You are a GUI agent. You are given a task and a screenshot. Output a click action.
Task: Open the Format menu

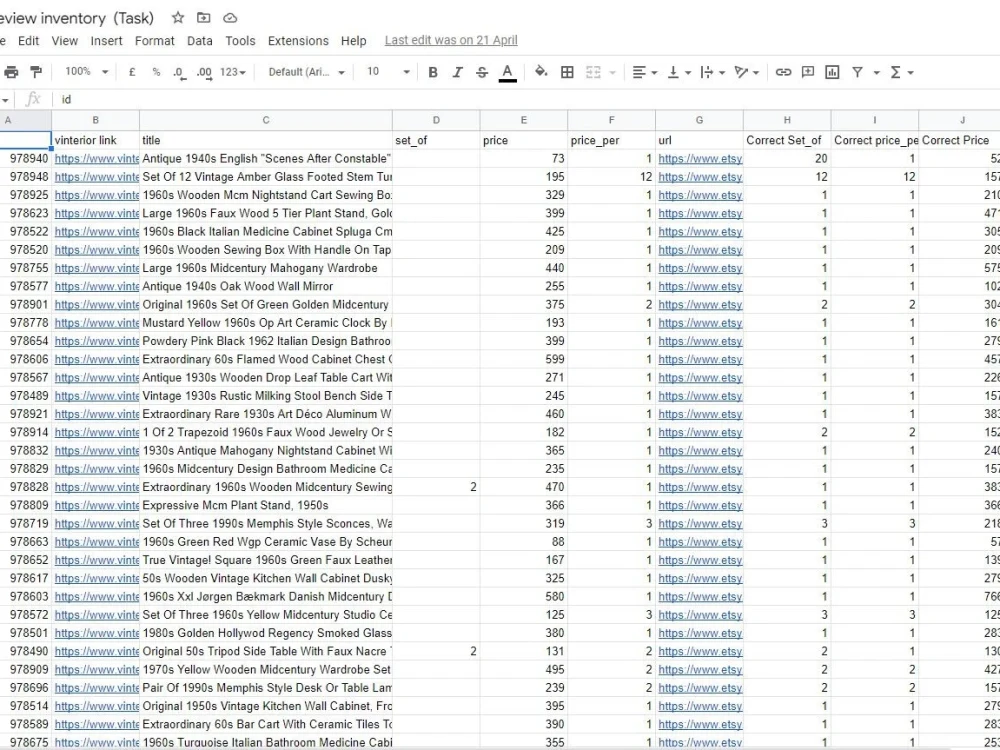pyautogui.click(x=154, y=41)
